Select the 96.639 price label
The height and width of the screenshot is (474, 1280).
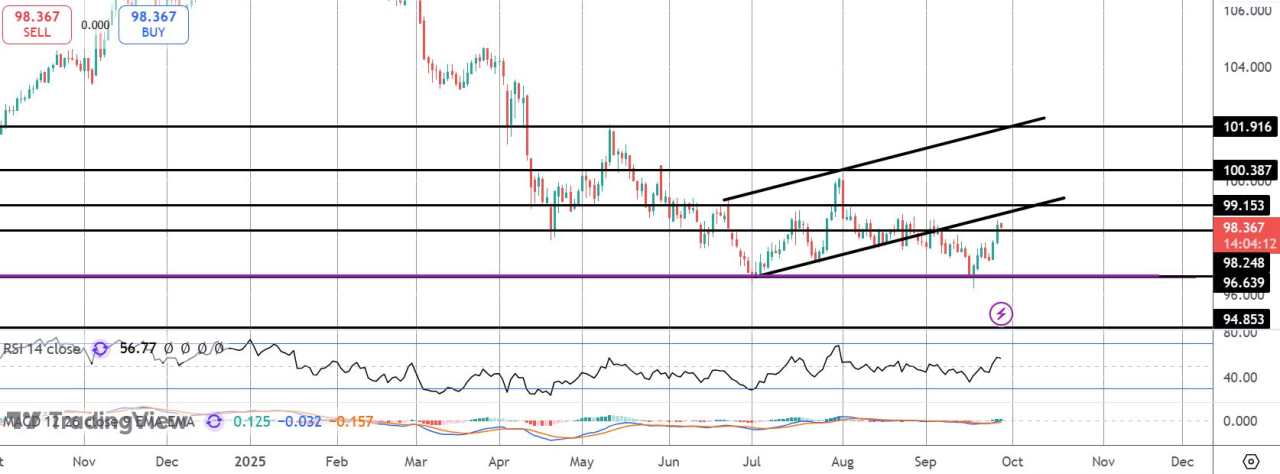1244,283
